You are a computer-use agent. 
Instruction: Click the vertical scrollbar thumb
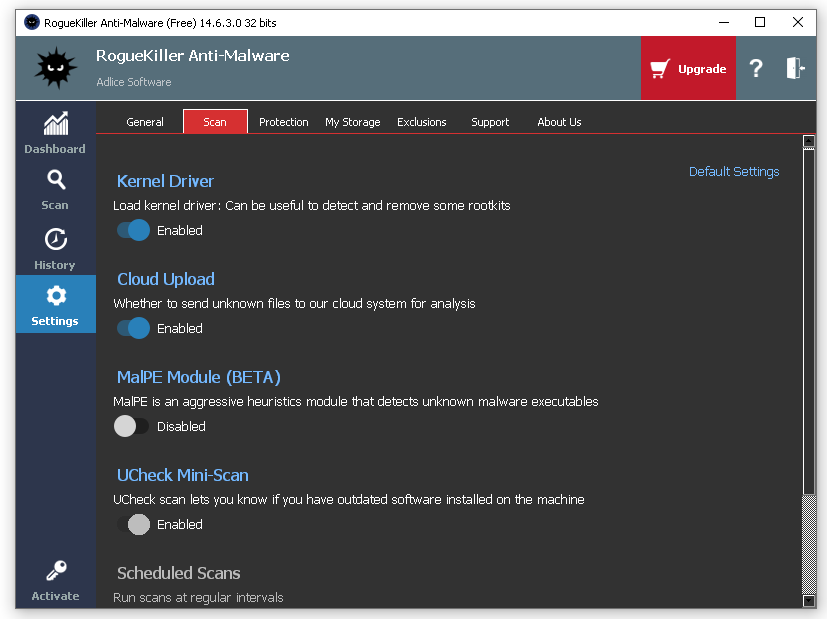[x=809, y=322]
